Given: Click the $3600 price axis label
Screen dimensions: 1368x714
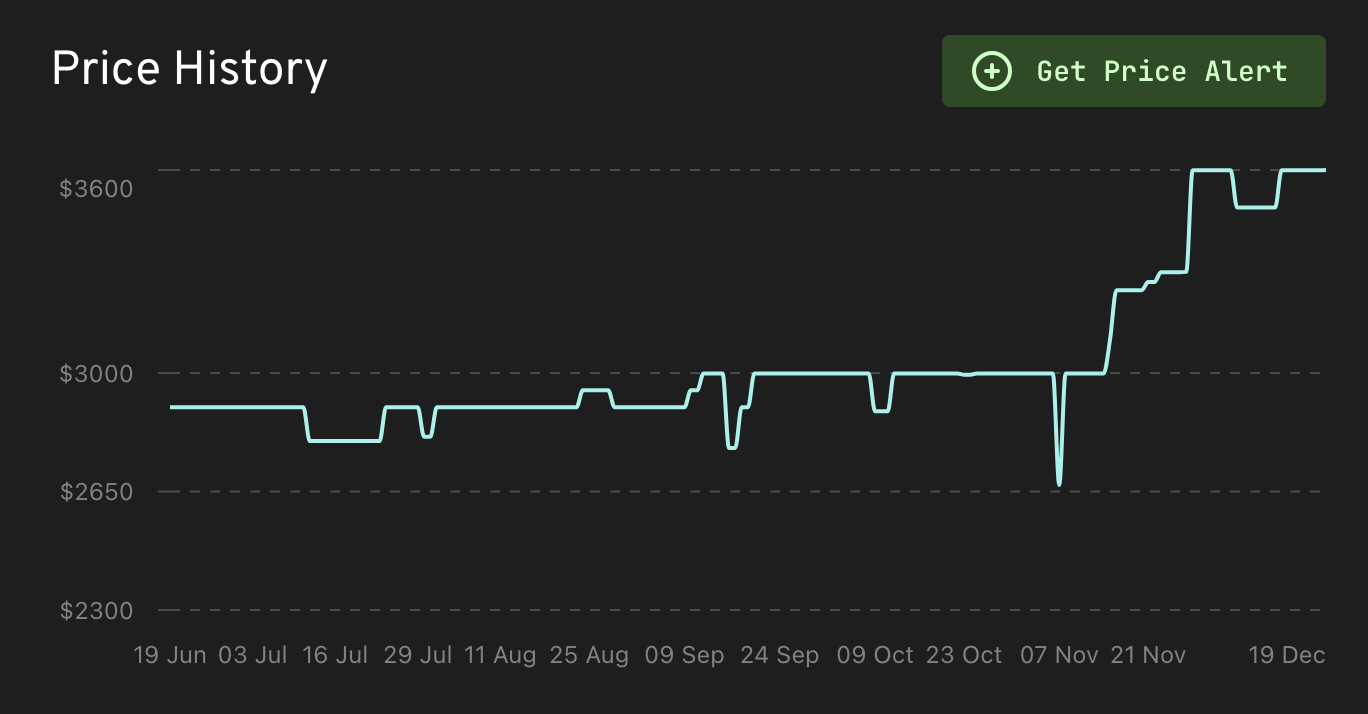Looking at the screenshot, I should point(96,188).
